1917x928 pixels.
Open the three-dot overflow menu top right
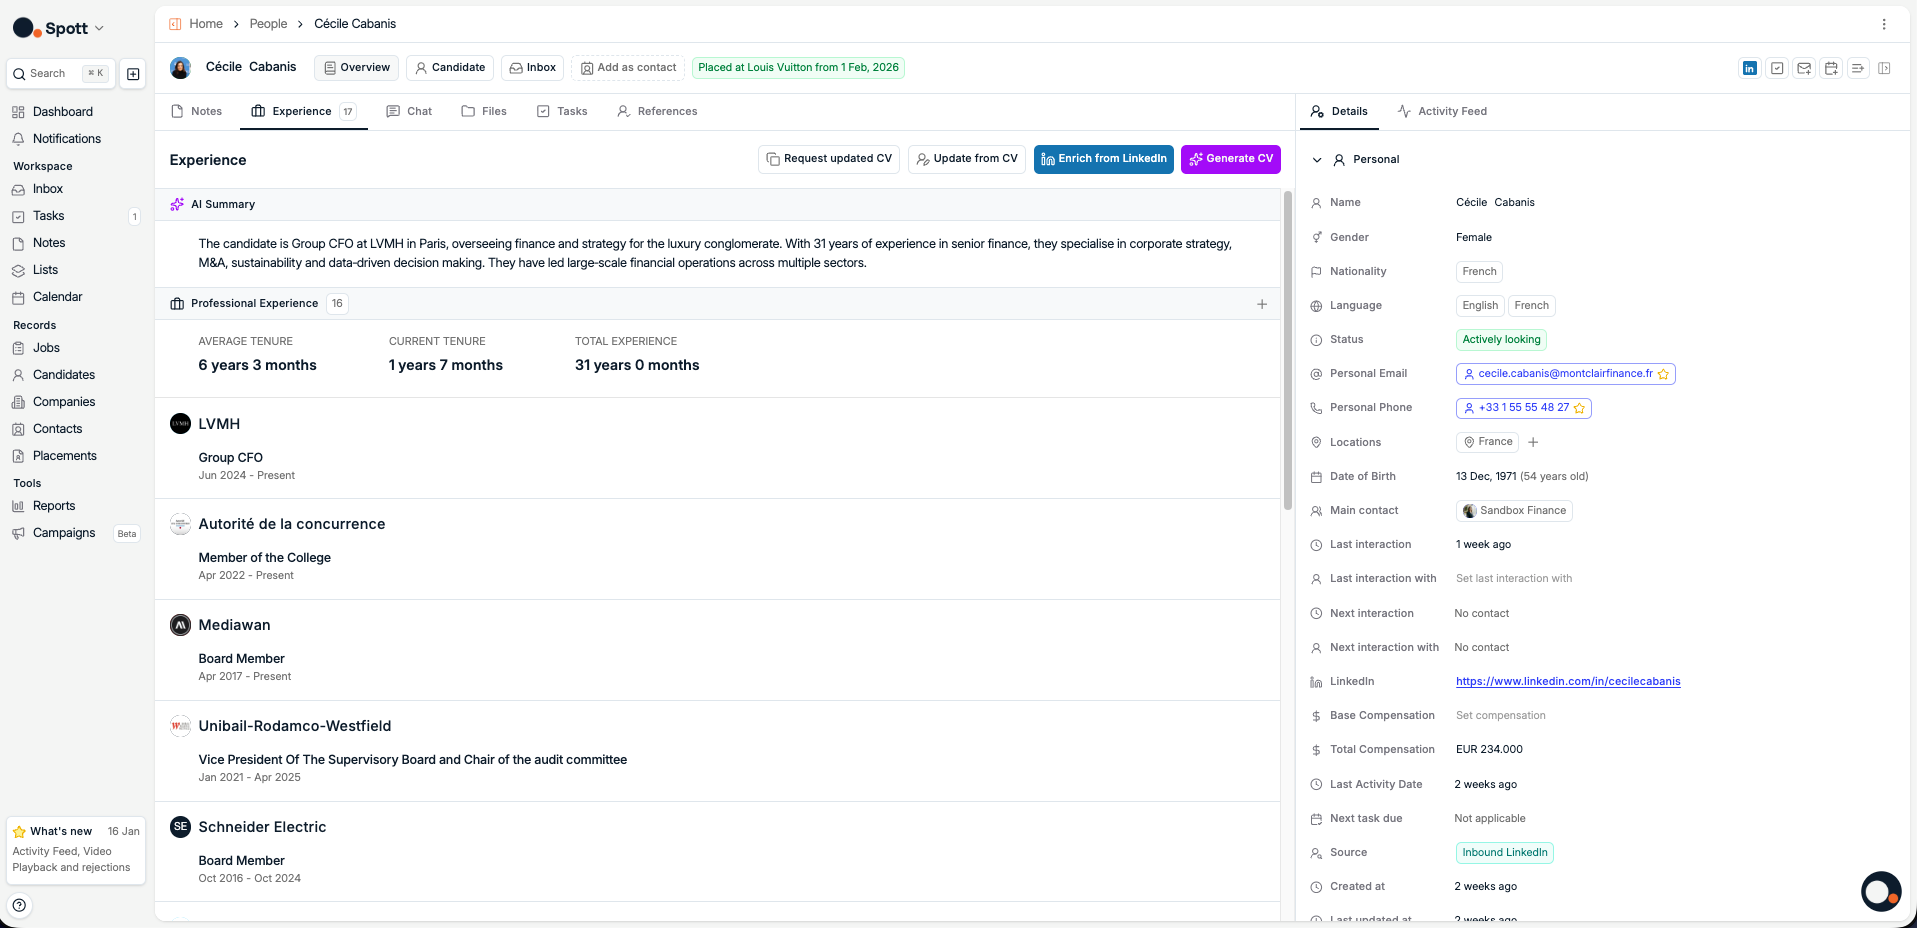[1884, 23]
